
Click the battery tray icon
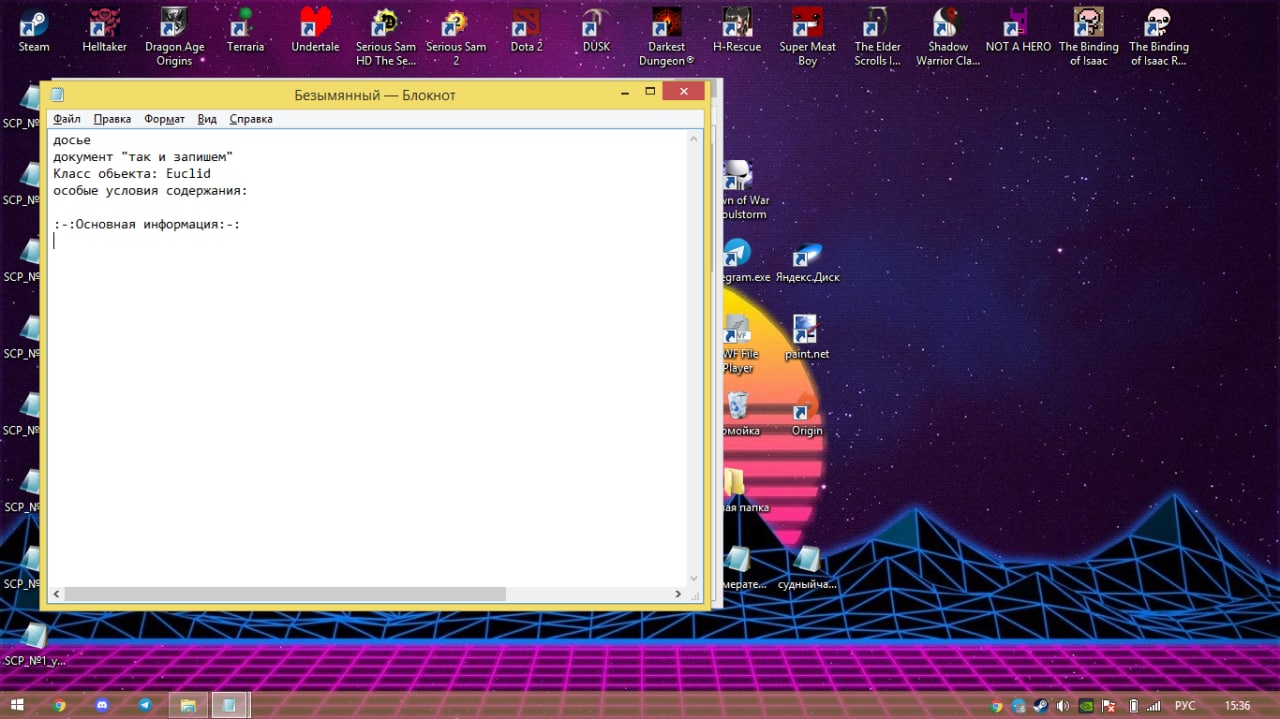pos(1133,706)
